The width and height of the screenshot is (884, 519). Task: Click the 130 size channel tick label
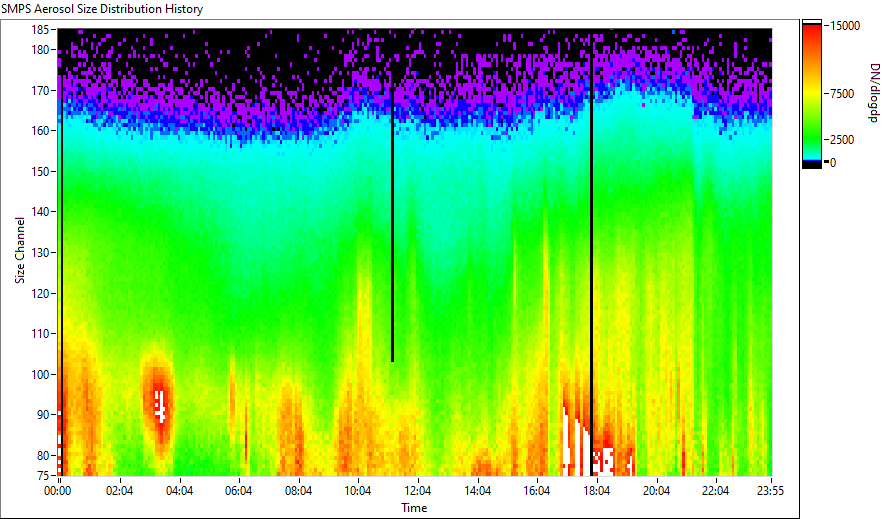click(x=41, y=252)
